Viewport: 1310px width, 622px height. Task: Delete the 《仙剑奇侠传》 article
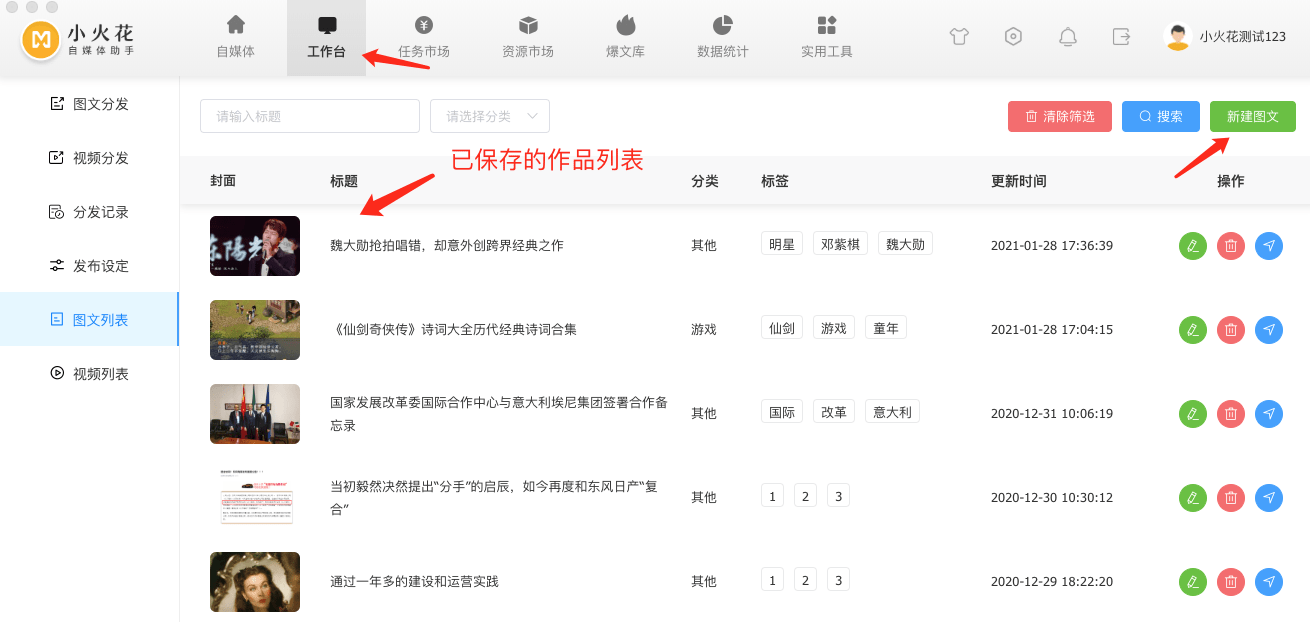[1230, 329]
